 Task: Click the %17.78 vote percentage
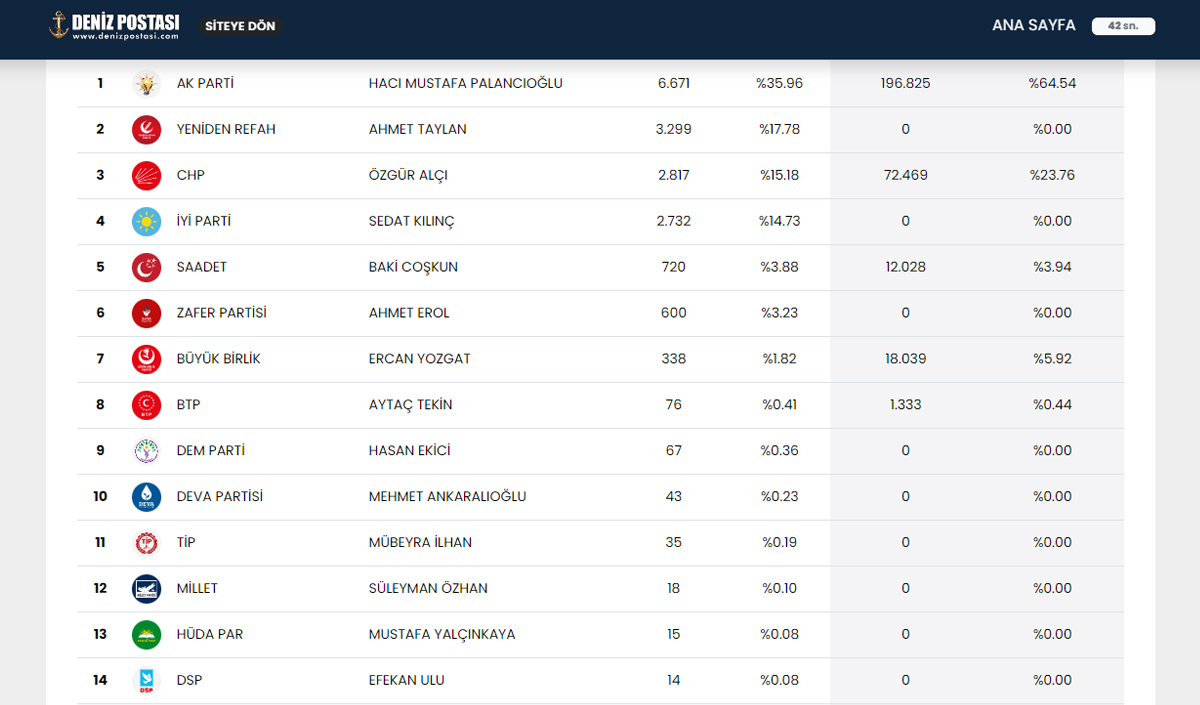(x=780, y=130)
